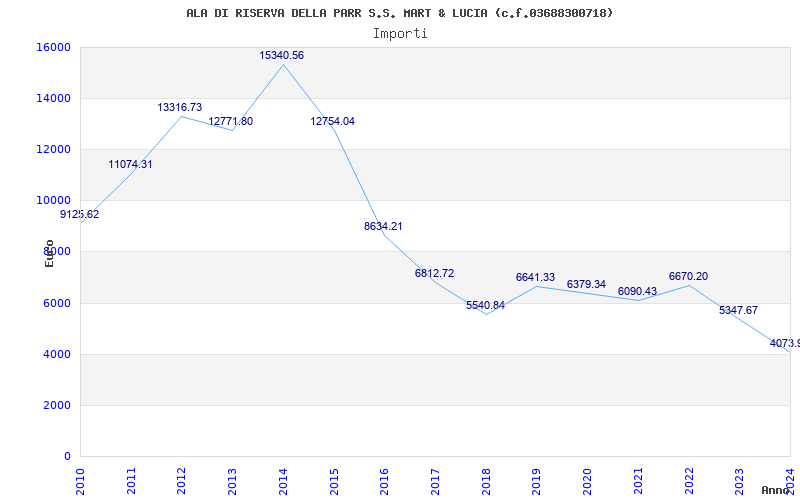Click the data label 8634.21
This screenshot has width=800, height=500.
click(383, 226)
